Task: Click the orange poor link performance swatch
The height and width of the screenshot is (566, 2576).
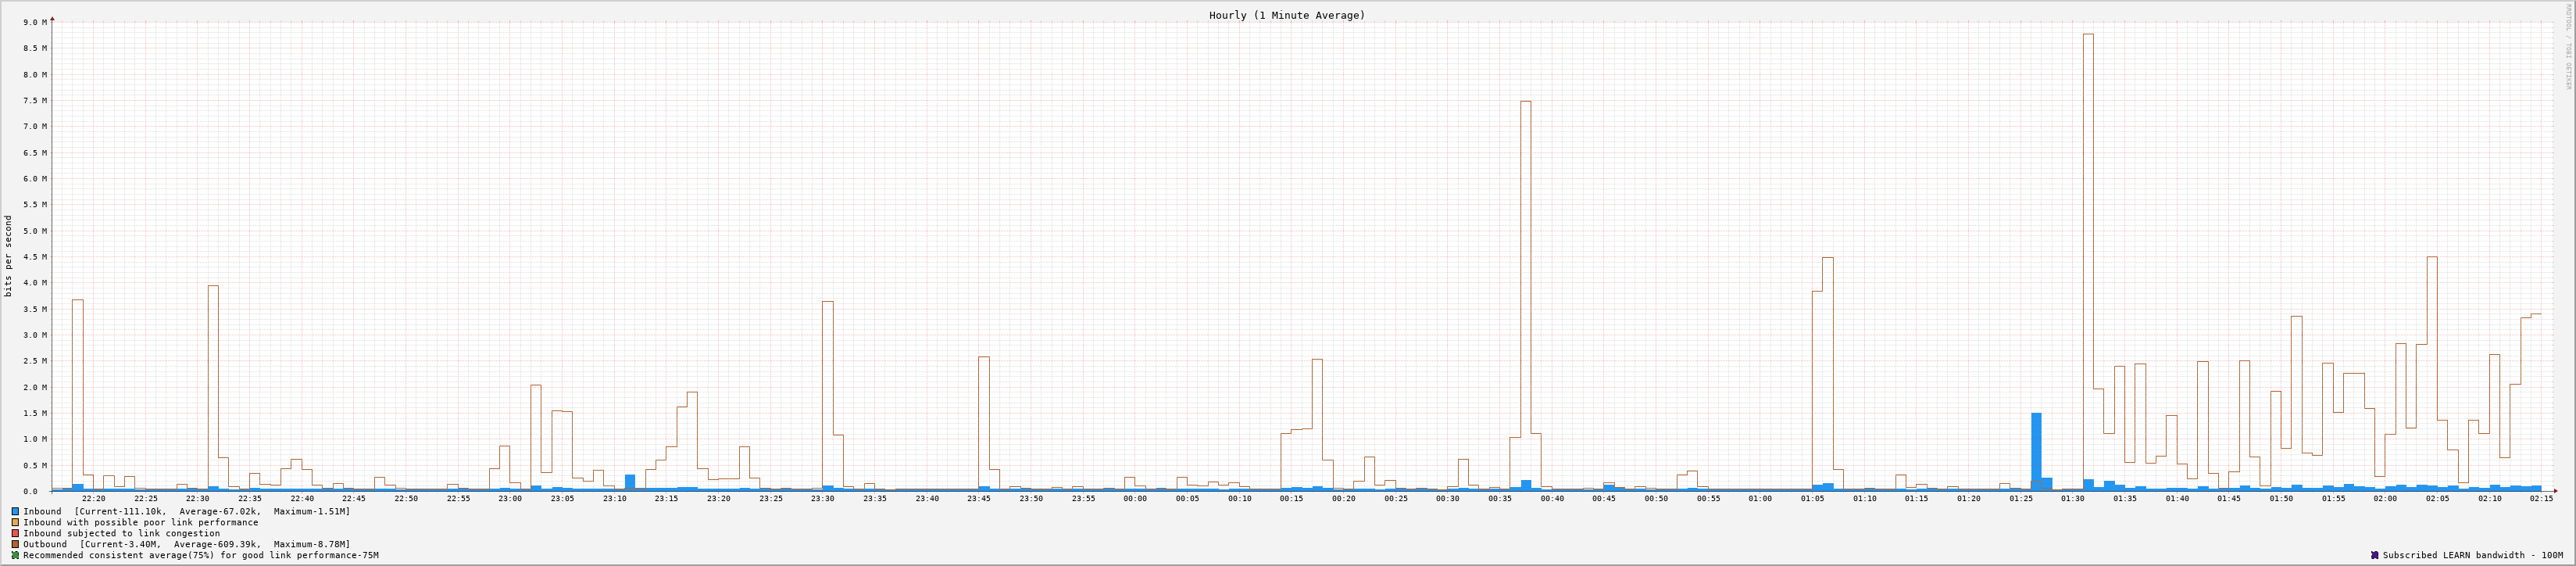Action: pos(15,522)
